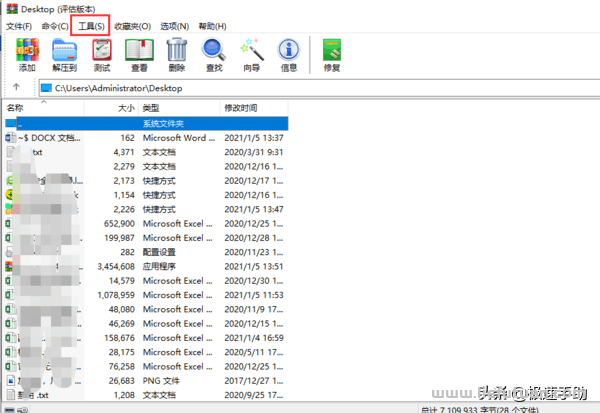The height and width of the screenshot is (413, 600).
Task: Click the application icon in 3,454,608 row
Action: [x=9, y=266]
